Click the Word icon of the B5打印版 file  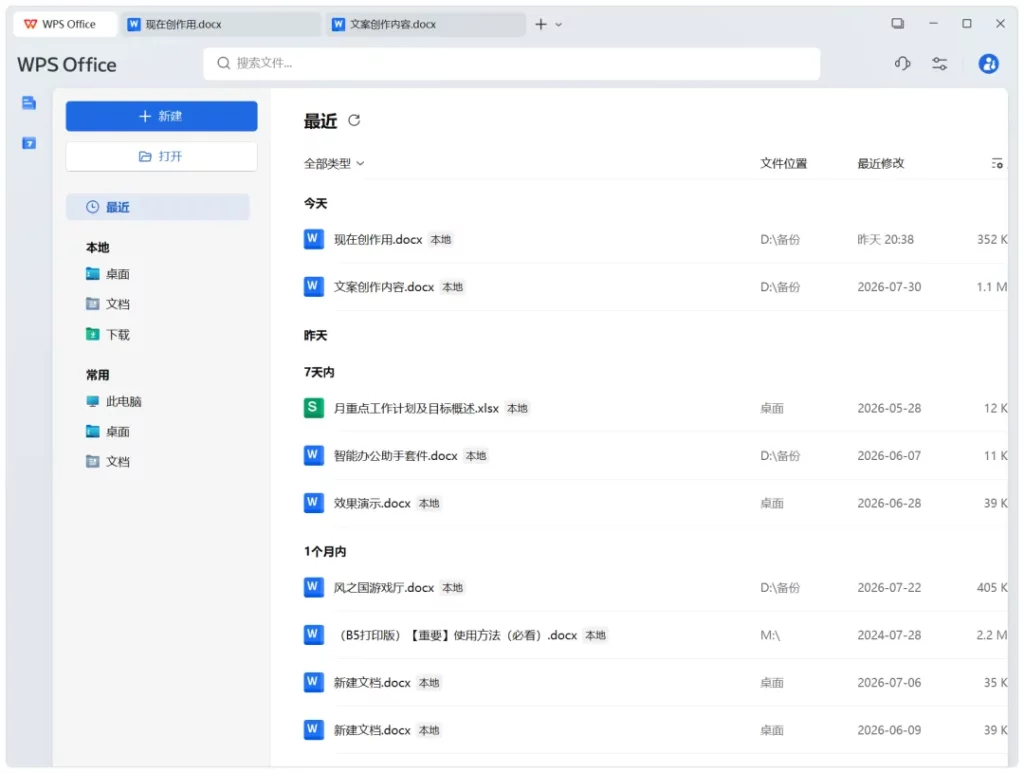click(313, 635)
